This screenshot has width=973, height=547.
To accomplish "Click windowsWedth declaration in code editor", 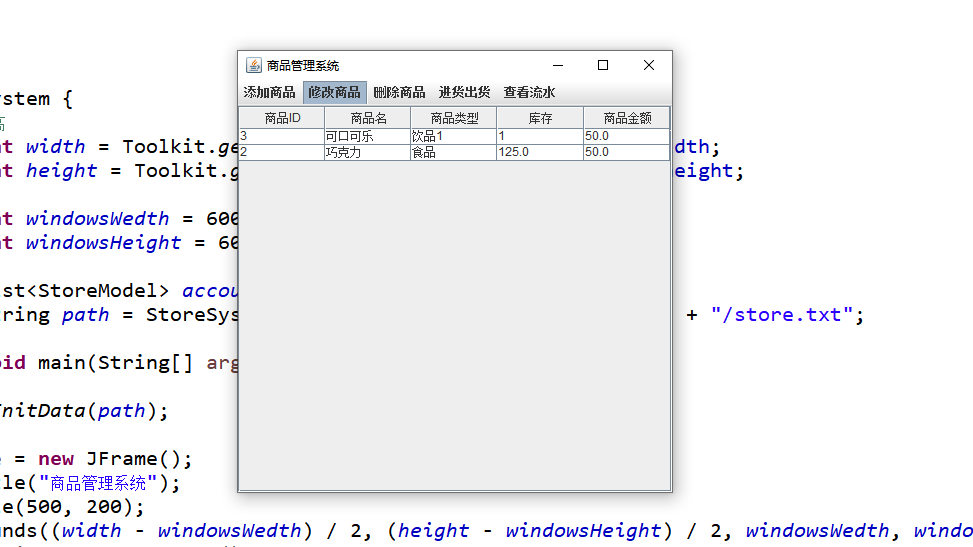I will pyautogui.click(x=97, y=219).
